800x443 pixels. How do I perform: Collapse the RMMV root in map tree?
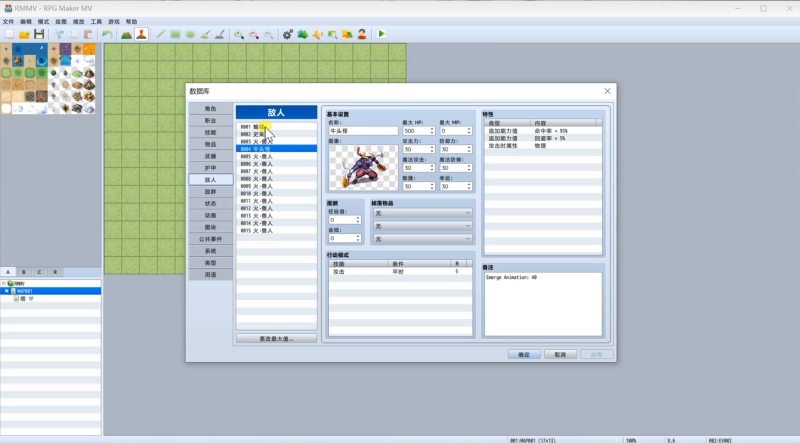coord(4,283)
